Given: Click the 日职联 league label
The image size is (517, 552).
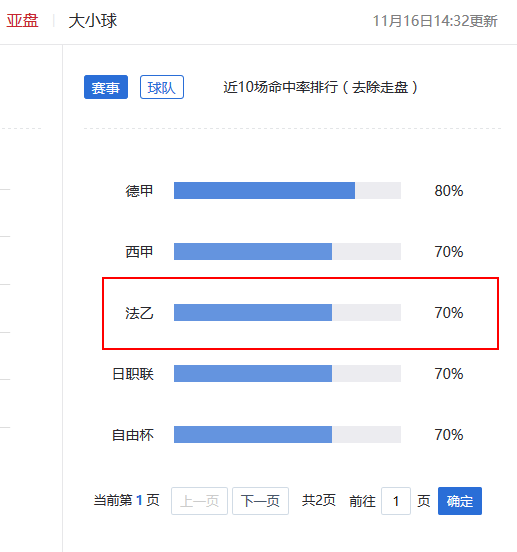Looking at the screenshot, I should pos(133,374).
